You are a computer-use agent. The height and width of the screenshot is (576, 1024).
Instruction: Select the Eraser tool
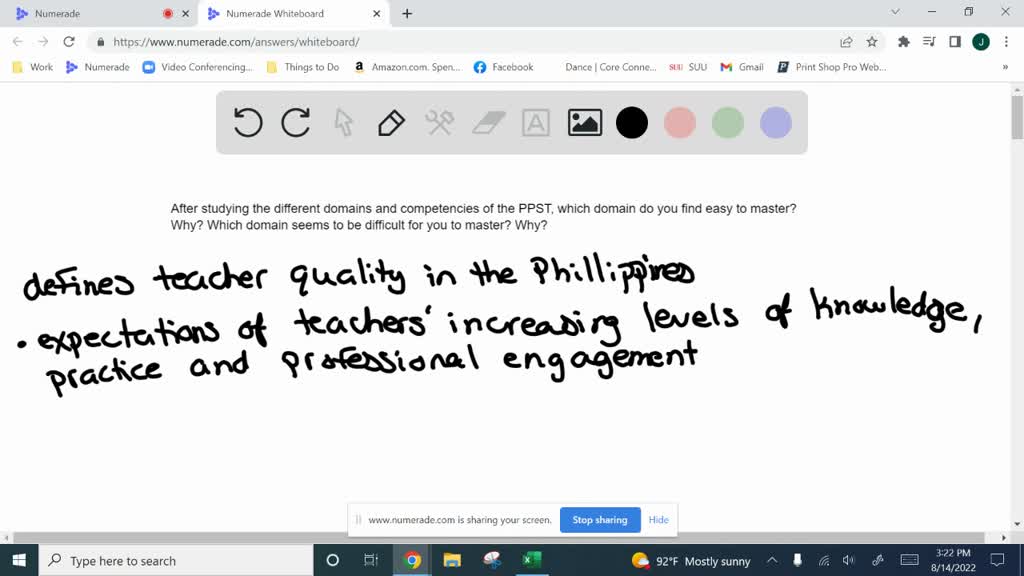tap(487, 122)
